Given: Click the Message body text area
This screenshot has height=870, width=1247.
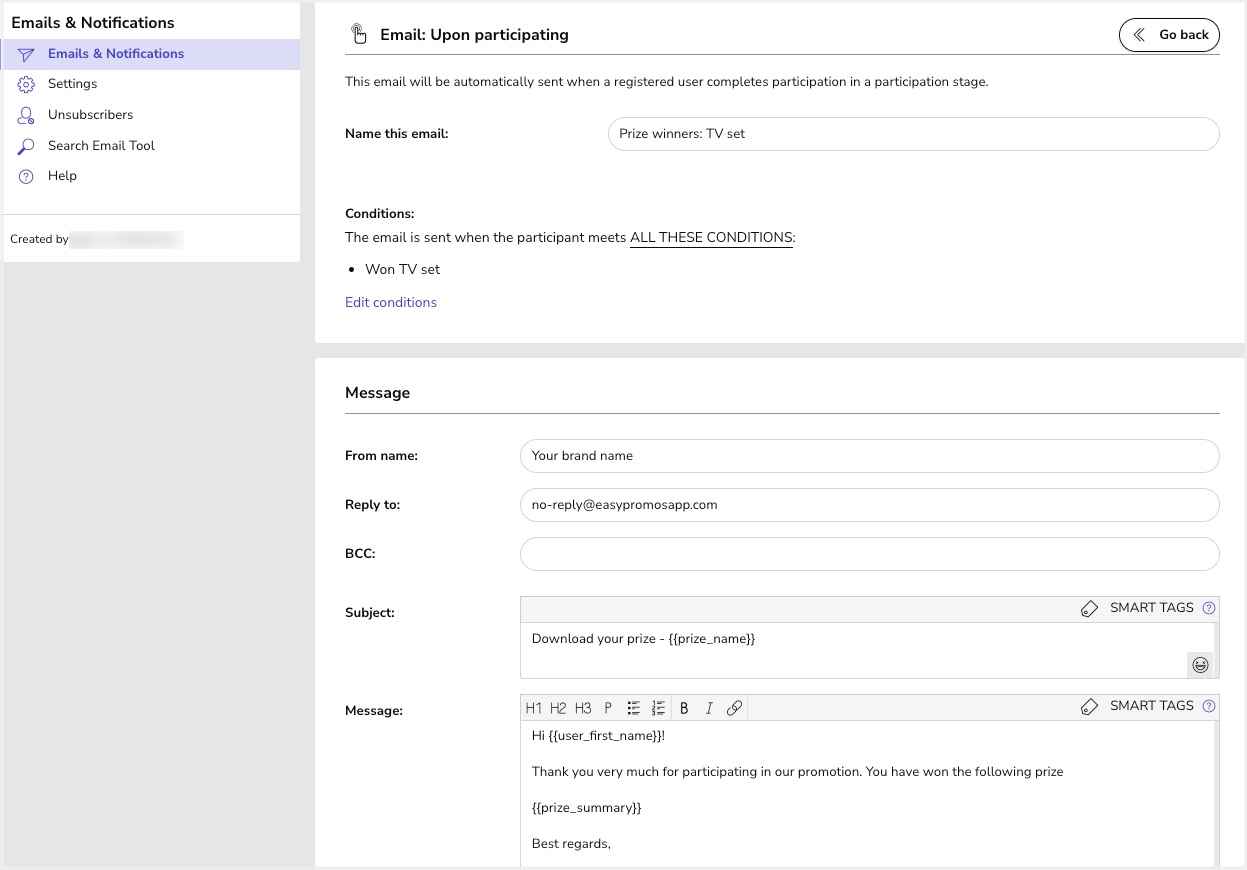Looking at the screenshot, I should [867, 793].
